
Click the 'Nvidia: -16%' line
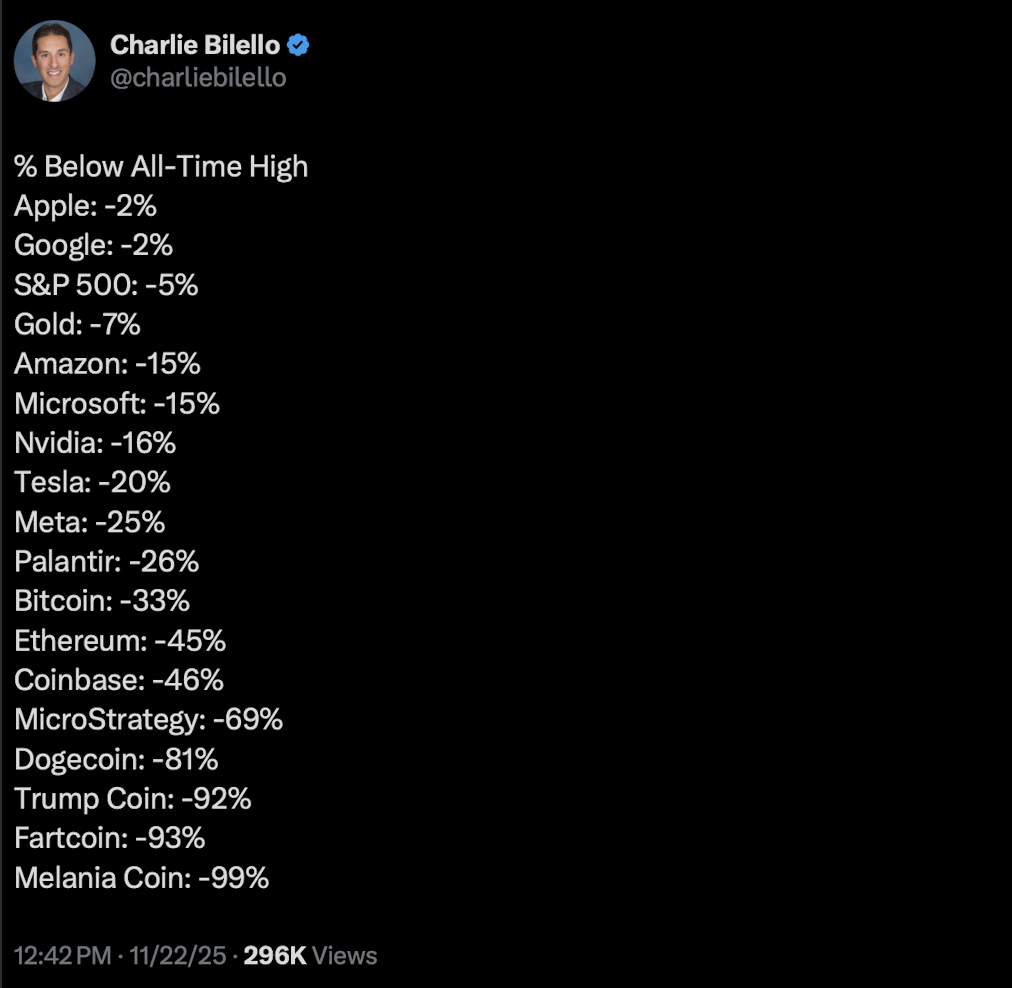click(x=95, y=442)
